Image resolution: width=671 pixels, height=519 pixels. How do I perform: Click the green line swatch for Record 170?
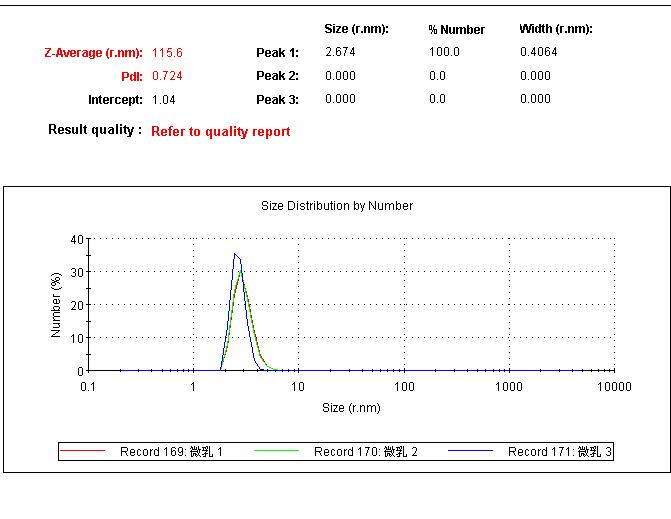click(x=276, y=451)
